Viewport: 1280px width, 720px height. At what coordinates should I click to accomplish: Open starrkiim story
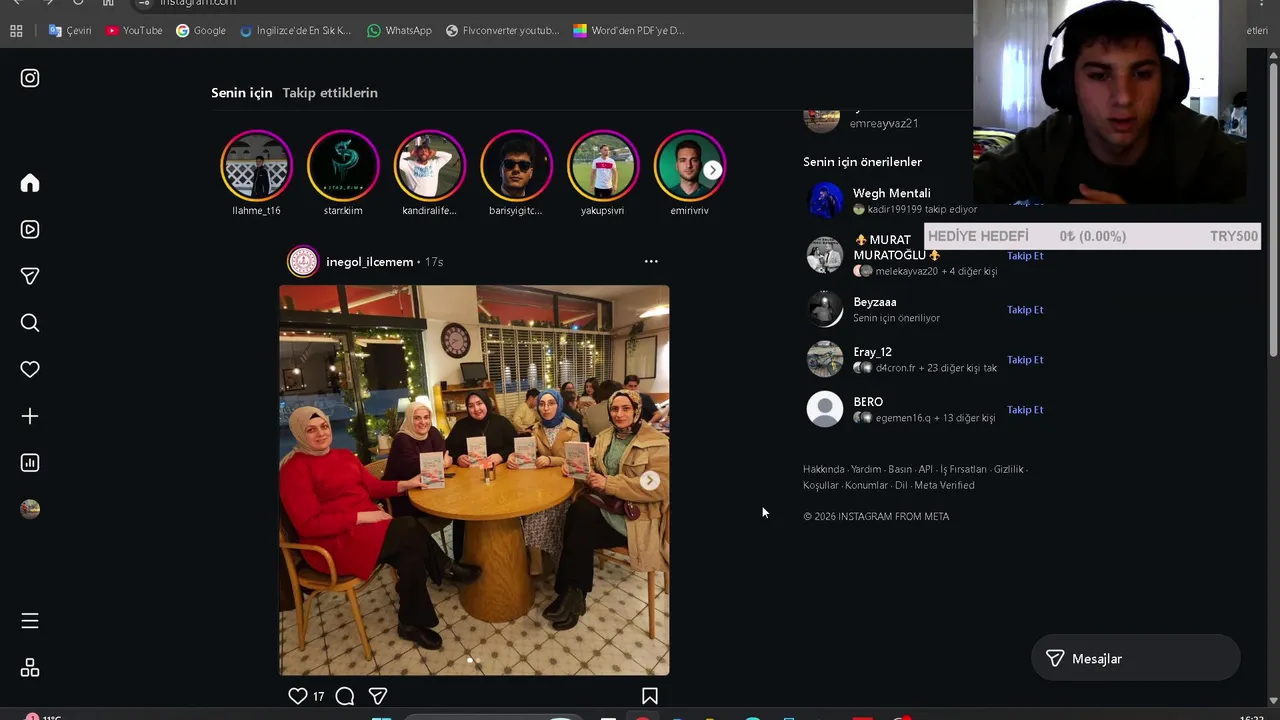tap(343, 166)
